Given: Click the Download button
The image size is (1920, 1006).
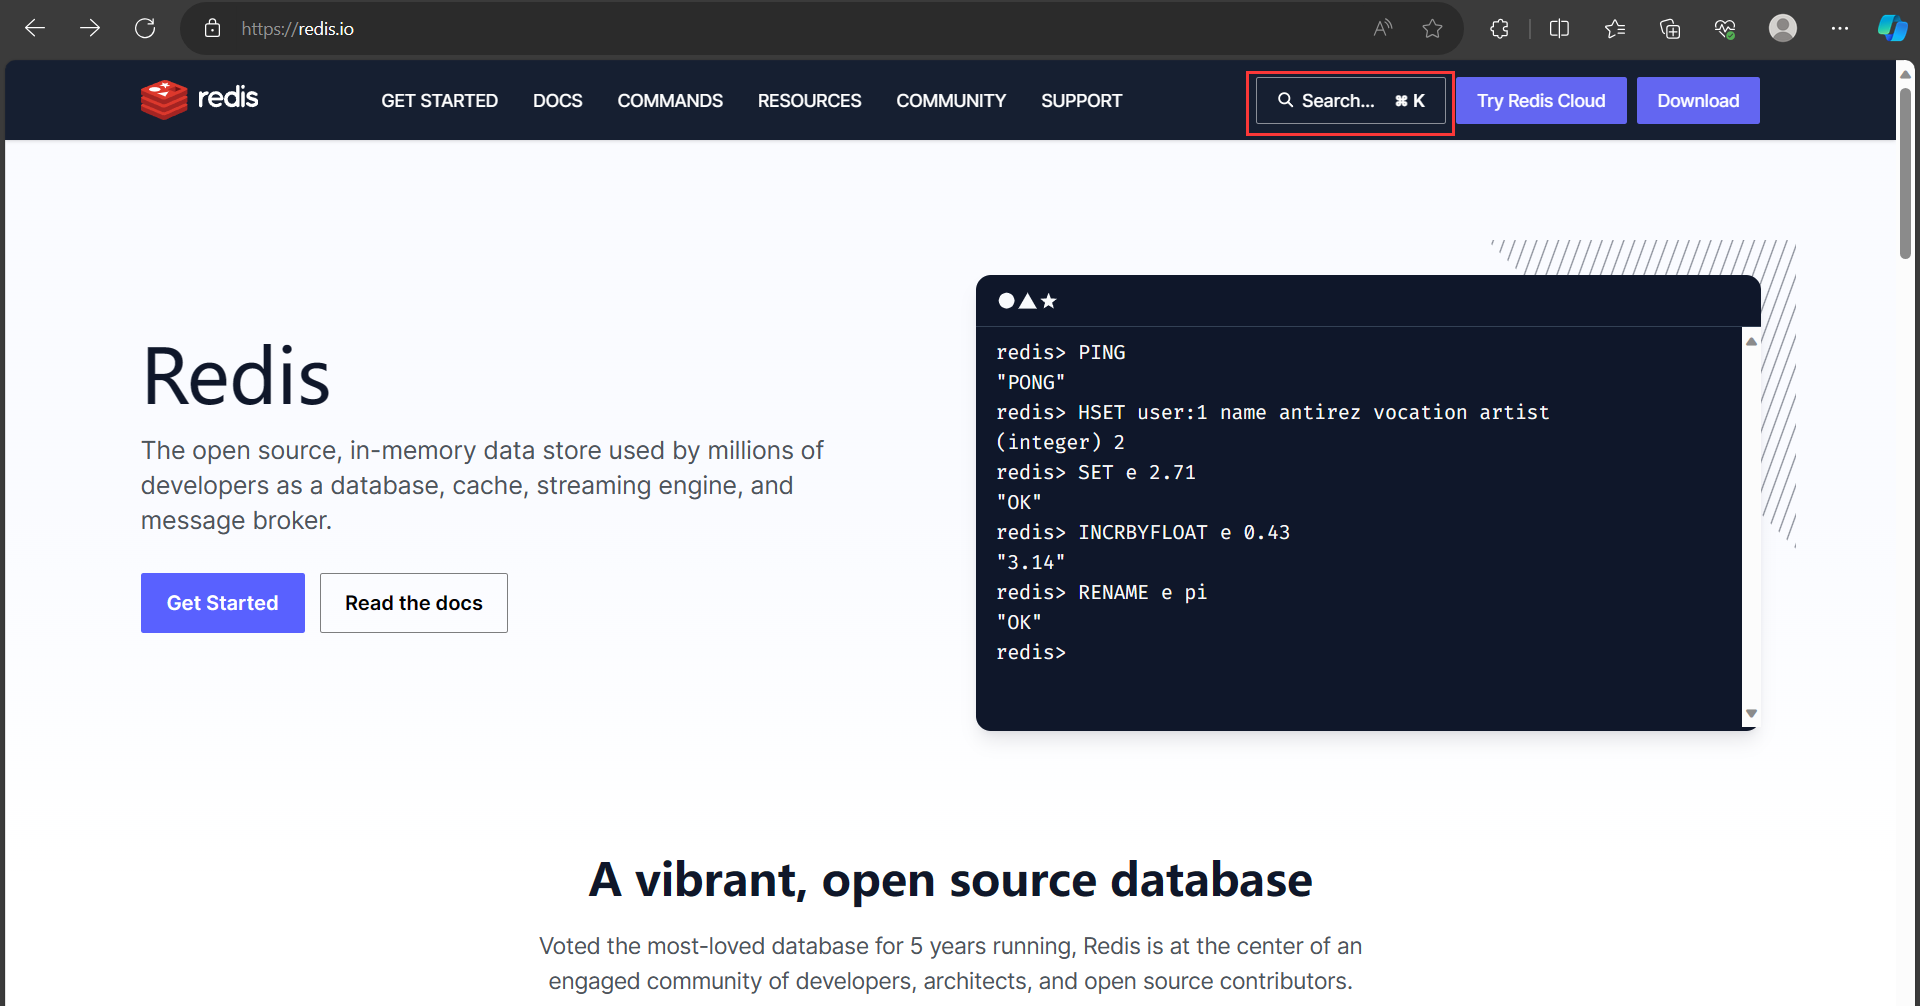Looking at the screenshot, I should (x=1698, y=100).
